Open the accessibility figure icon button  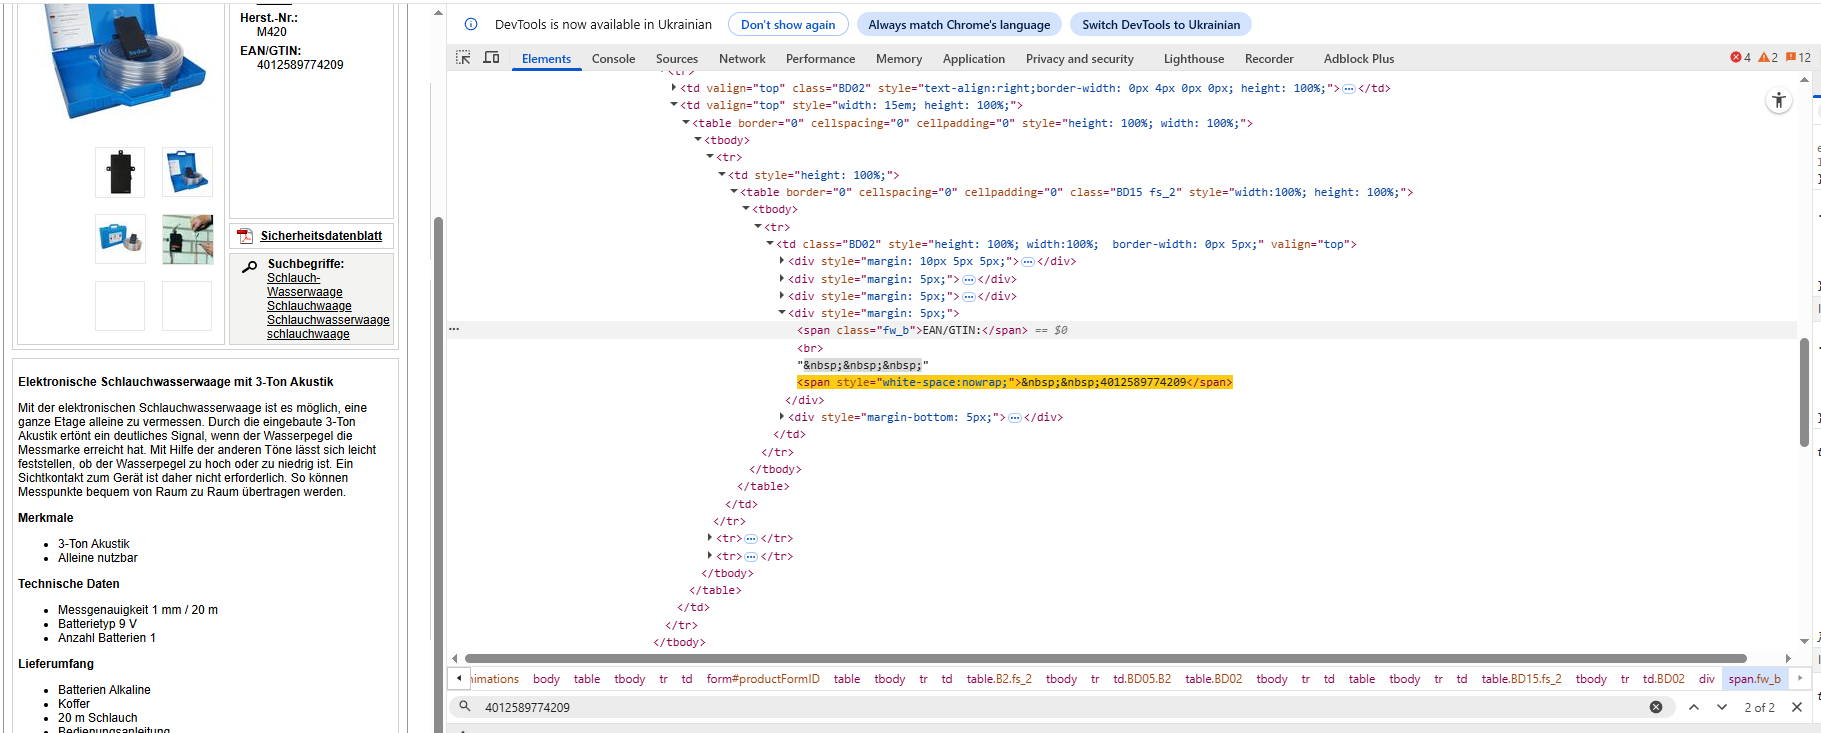[1778, 100]
